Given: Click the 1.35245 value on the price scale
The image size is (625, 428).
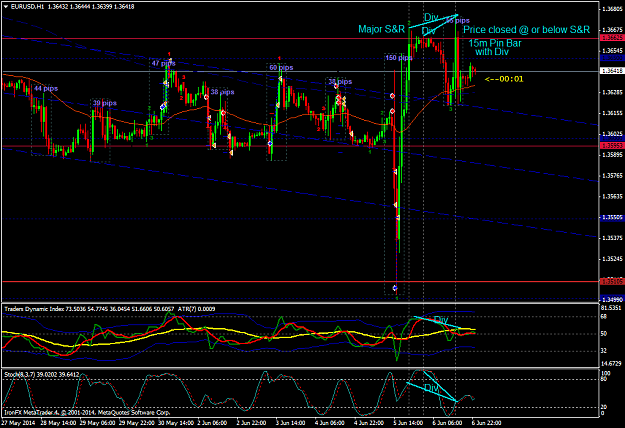Looking at the screenshot, I should pos(613,259).
